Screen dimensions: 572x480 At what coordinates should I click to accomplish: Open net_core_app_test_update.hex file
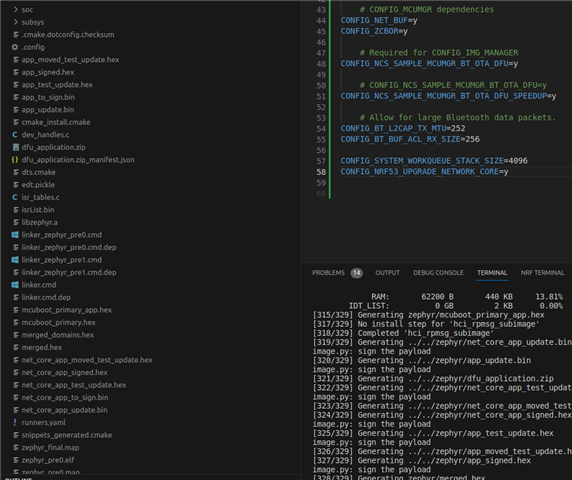click(74, 385)
